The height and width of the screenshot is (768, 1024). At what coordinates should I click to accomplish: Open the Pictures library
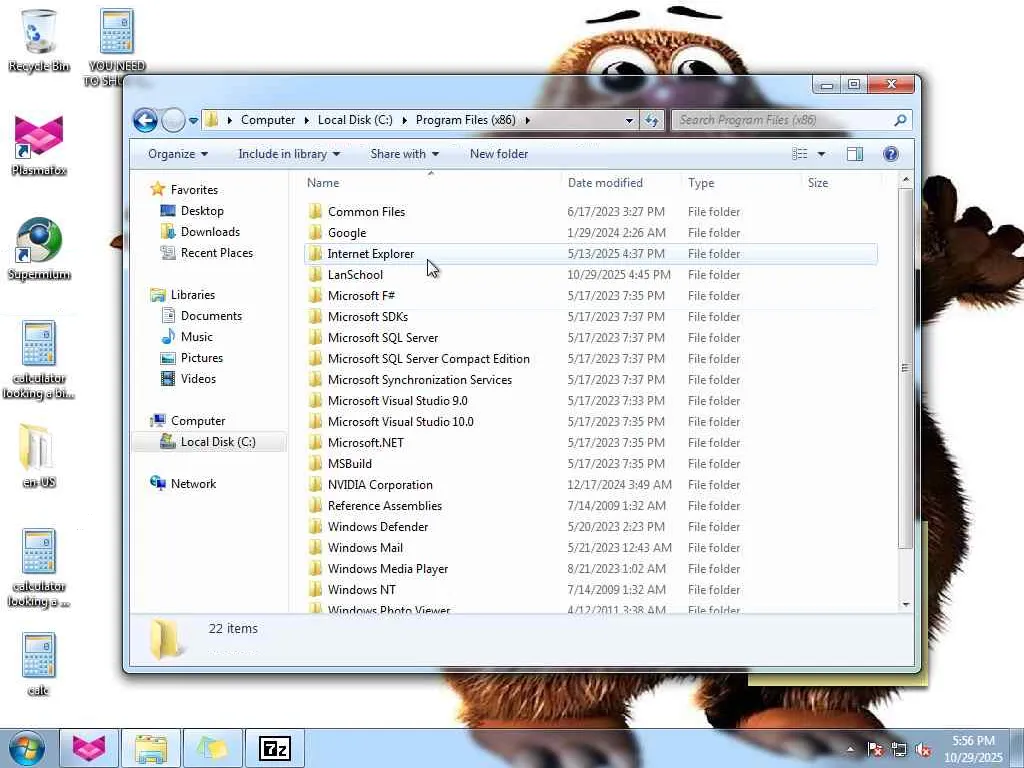click(202, 358)
